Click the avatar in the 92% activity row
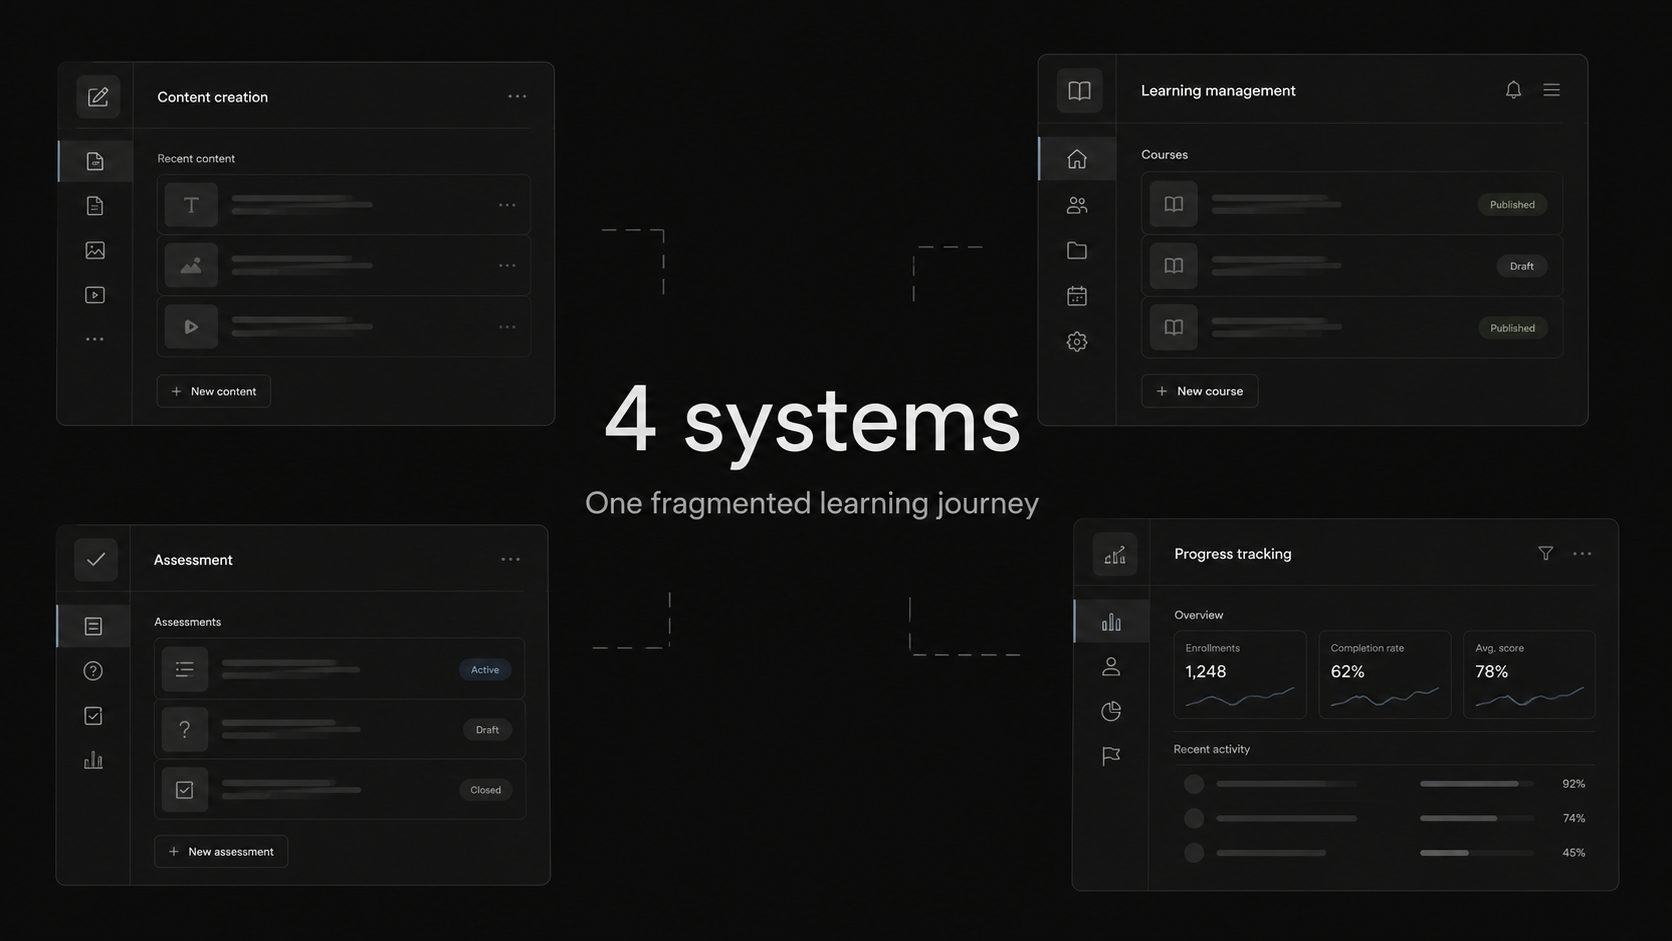The width and height of the screenshot is (1672, 941). (1194, 784)
